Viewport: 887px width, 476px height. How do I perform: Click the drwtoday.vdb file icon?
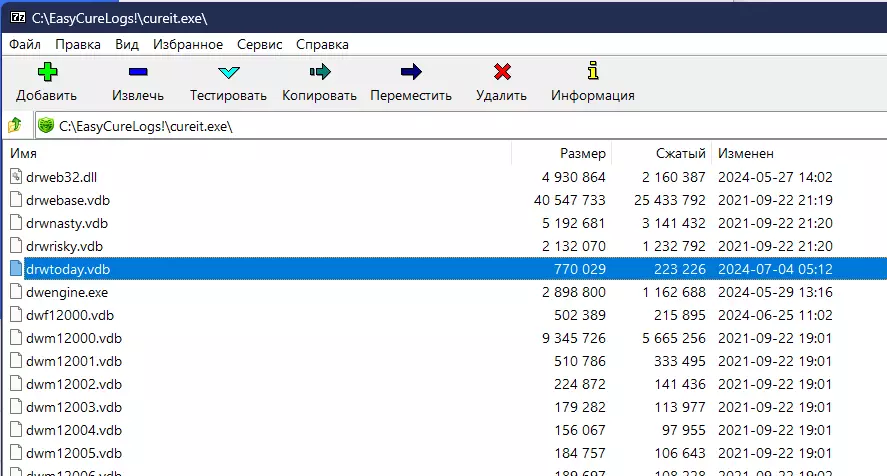pyautogui.click(x=16, y=269)
